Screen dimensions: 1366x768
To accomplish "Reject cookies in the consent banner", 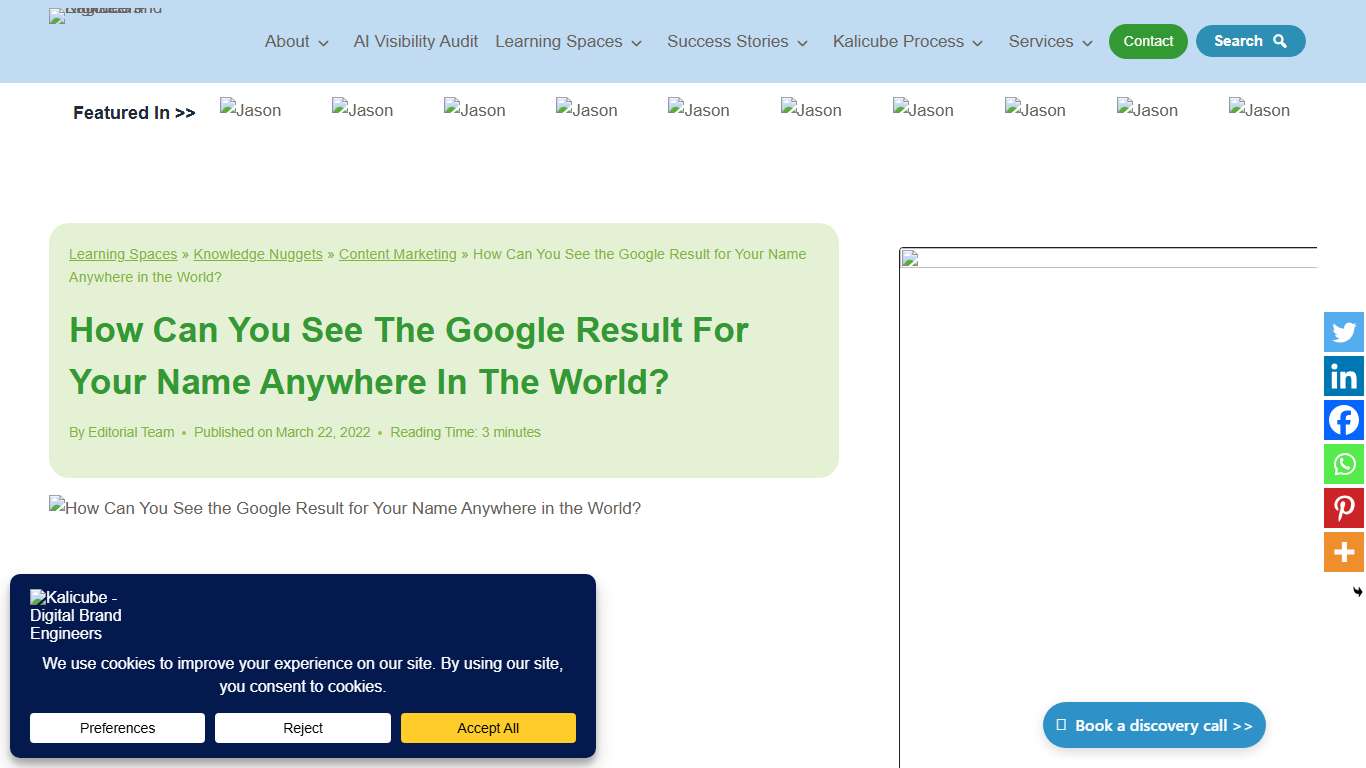I will point(302,728).
